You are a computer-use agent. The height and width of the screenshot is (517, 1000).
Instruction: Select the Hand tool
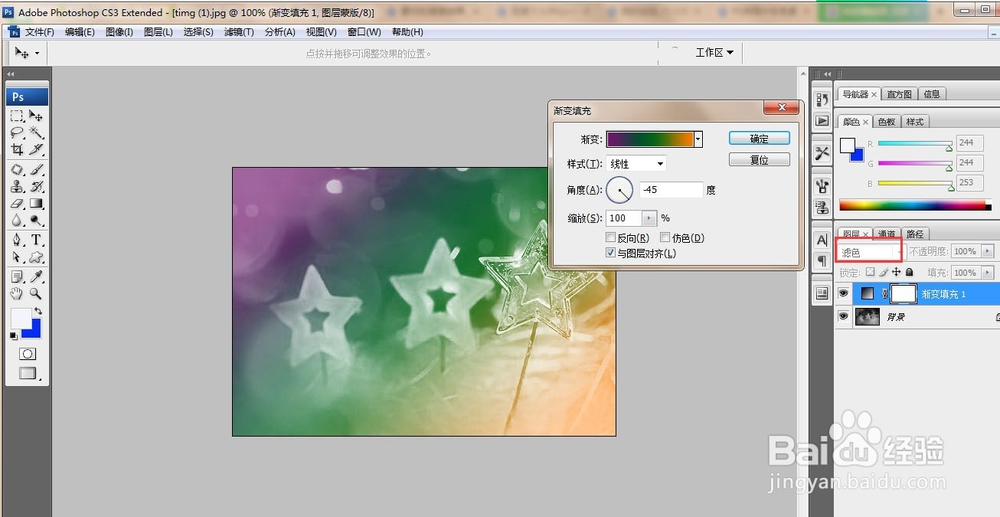pos(17,293)
